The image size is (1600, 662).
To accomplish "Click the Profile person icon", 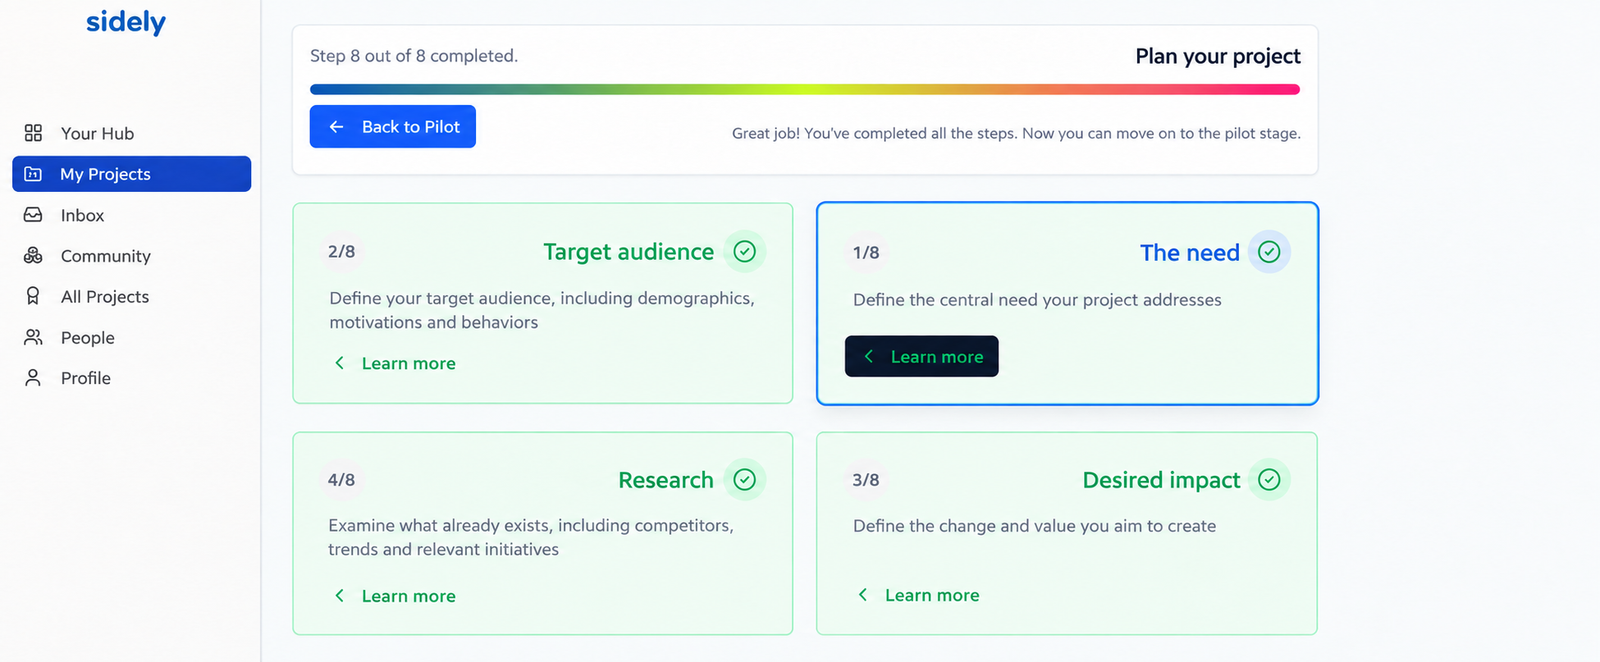I will 33,378.
